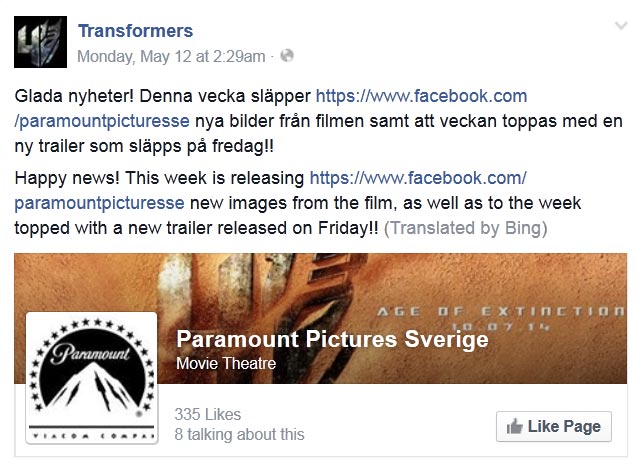Open the Transformers page name link
The height and width of the screenshot is (469, 642).
pyautogui.click(x=135, y=31)
